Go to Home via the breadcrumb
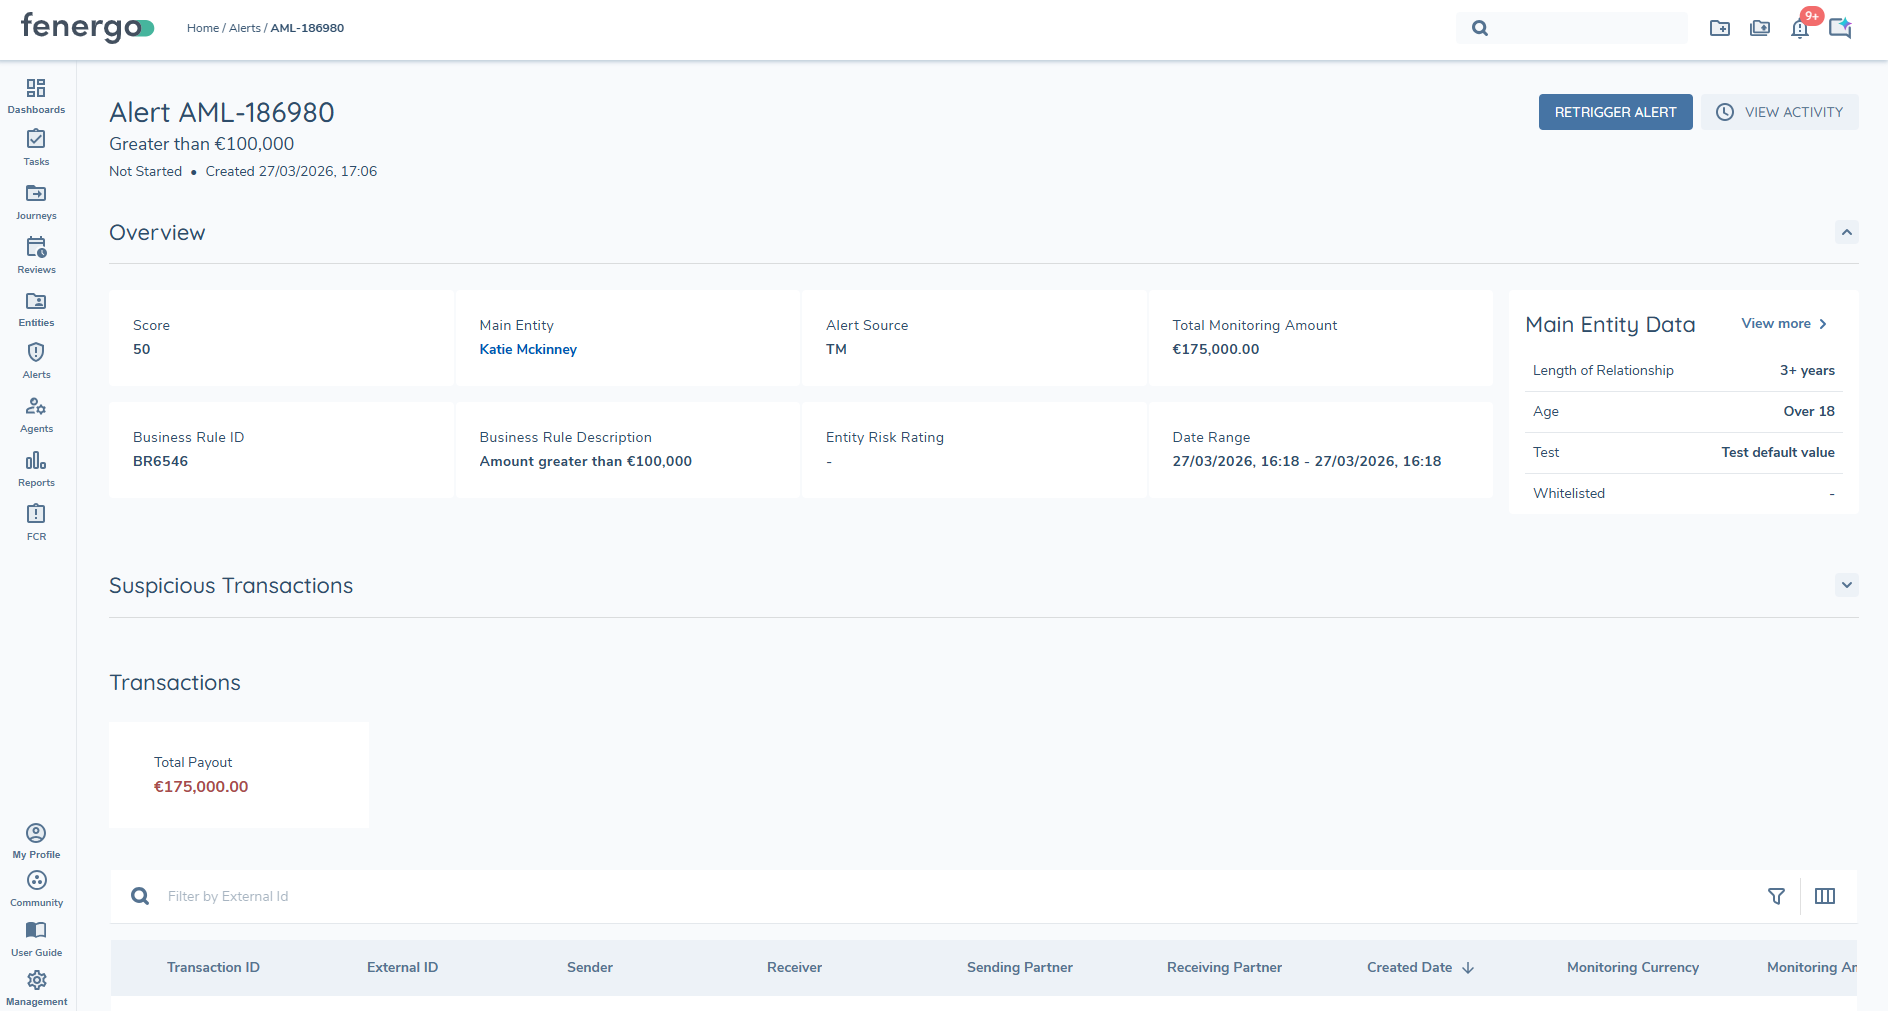The height and width of the screenshot is (1011, 1888). [202, 28]
